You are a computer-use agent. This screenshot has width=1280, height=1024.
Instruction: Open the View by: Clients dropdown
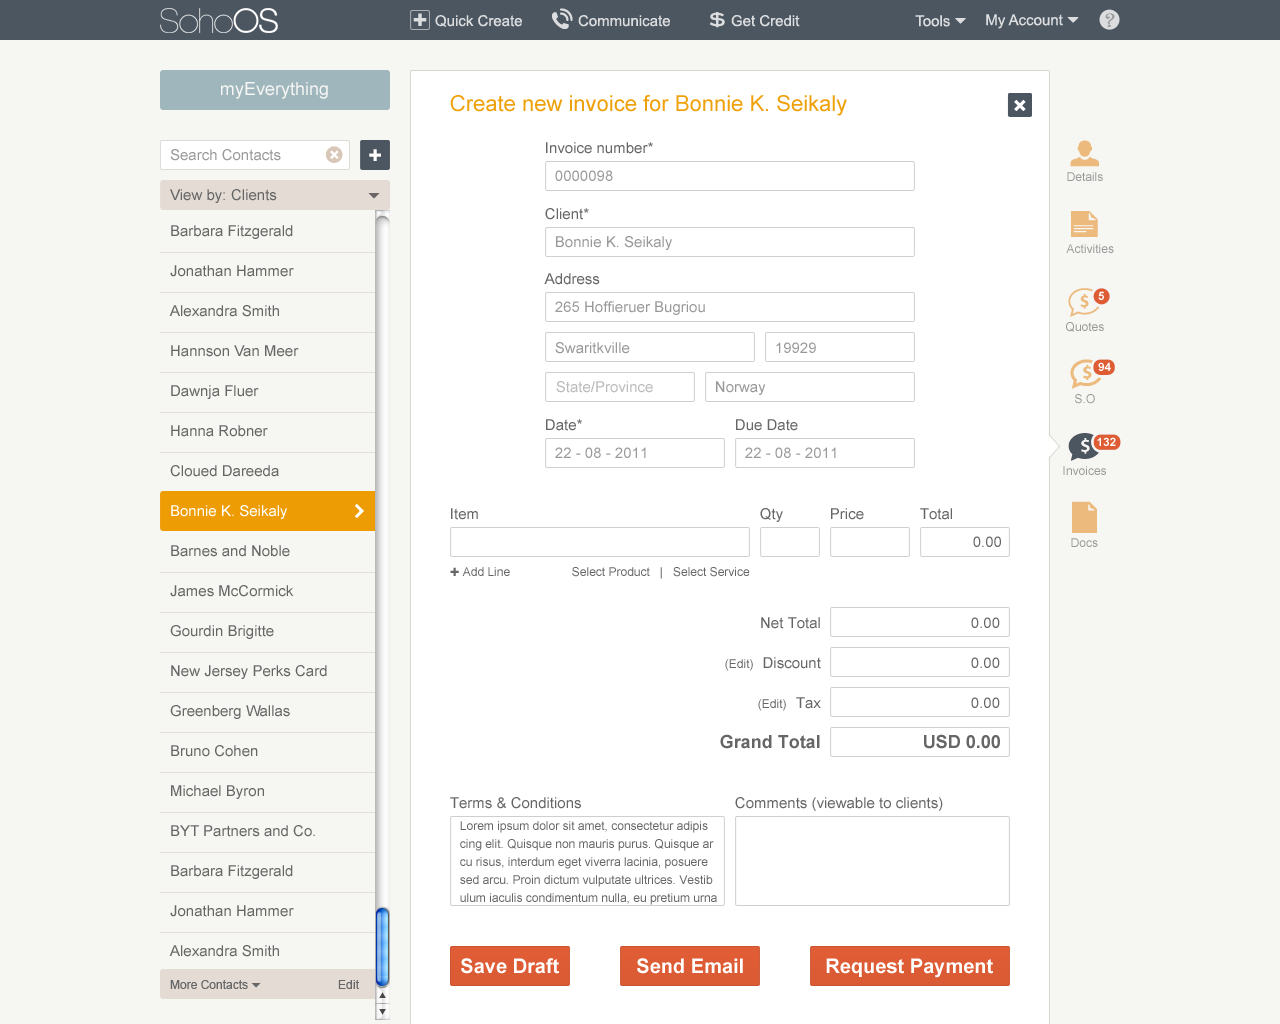[x=275, y=195]
